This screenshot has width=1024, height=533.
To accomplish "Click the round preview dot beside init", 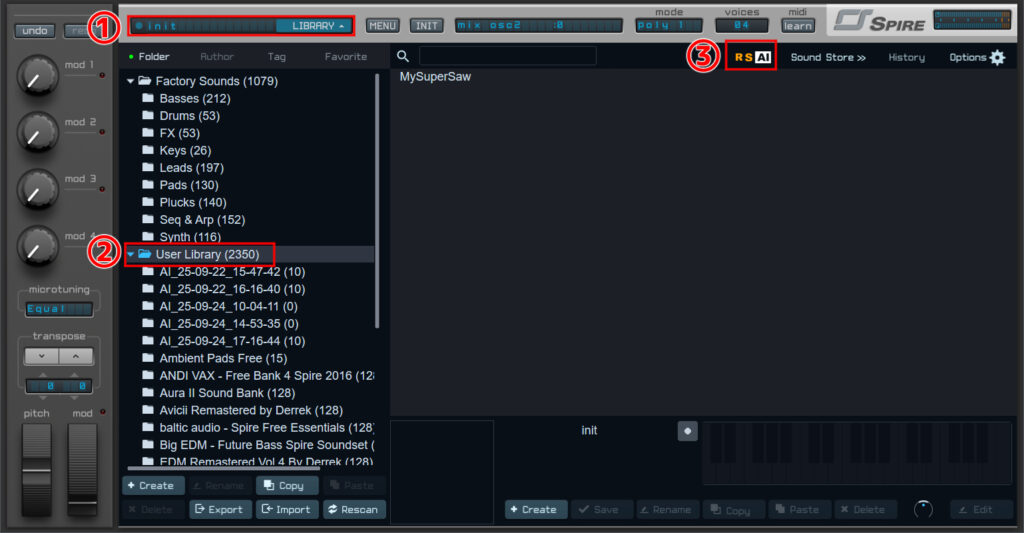I will 687,431.
